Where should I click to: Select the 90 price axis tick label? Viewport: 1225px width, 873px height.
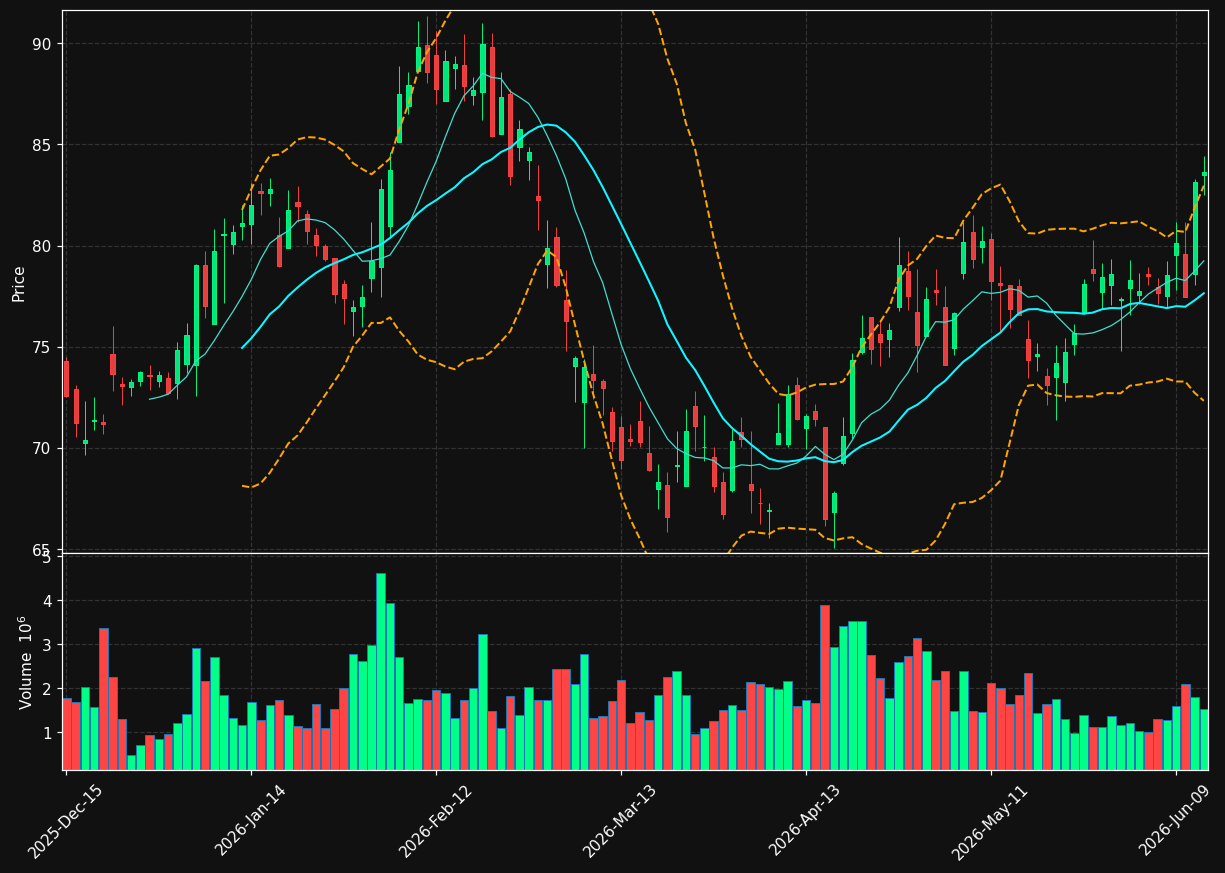click(41, 44)
